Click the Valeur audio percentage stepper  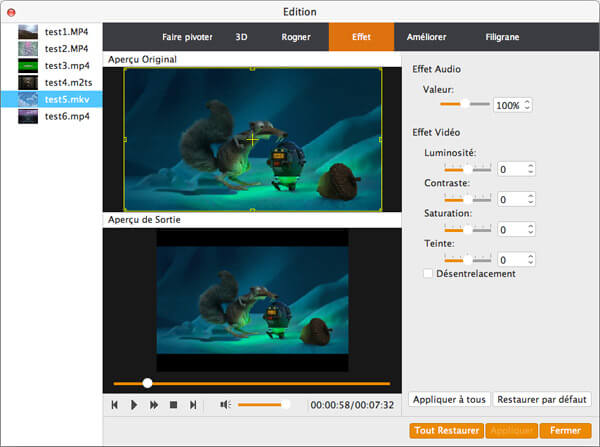[x=528, y=105]
